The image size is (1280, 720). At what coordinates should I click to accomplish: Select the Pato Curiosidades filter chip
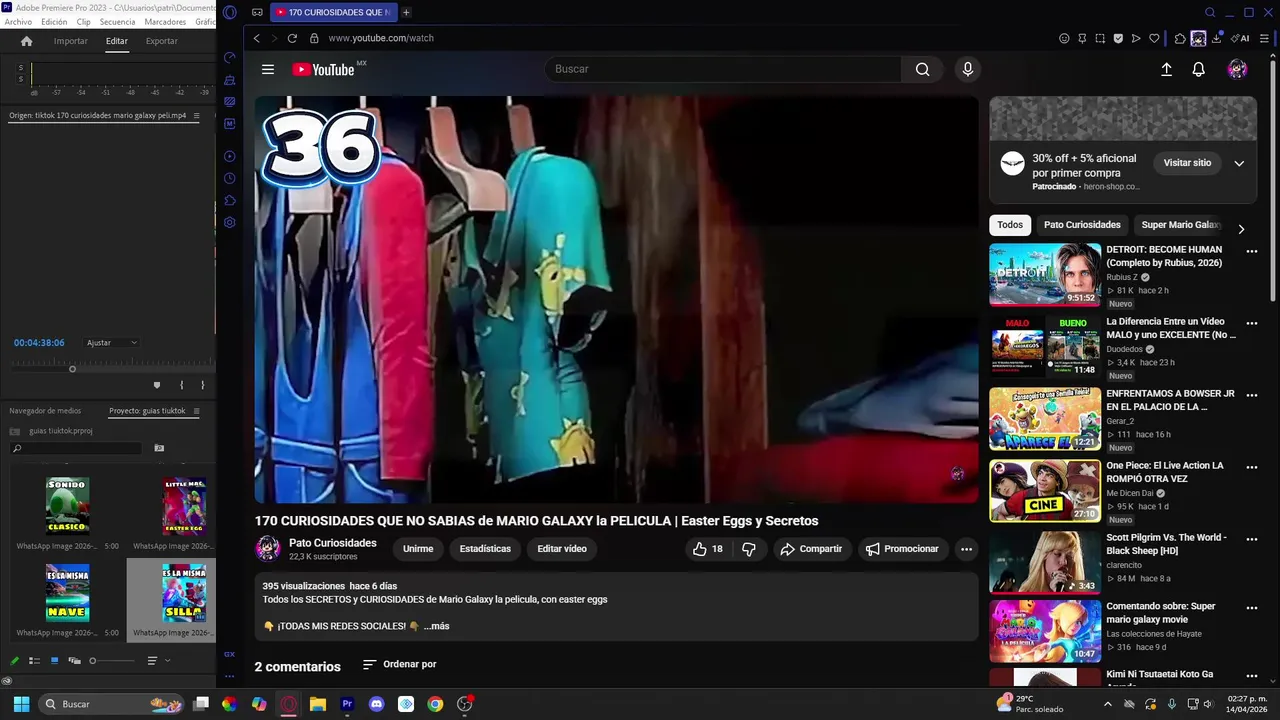pos(1082,225)
